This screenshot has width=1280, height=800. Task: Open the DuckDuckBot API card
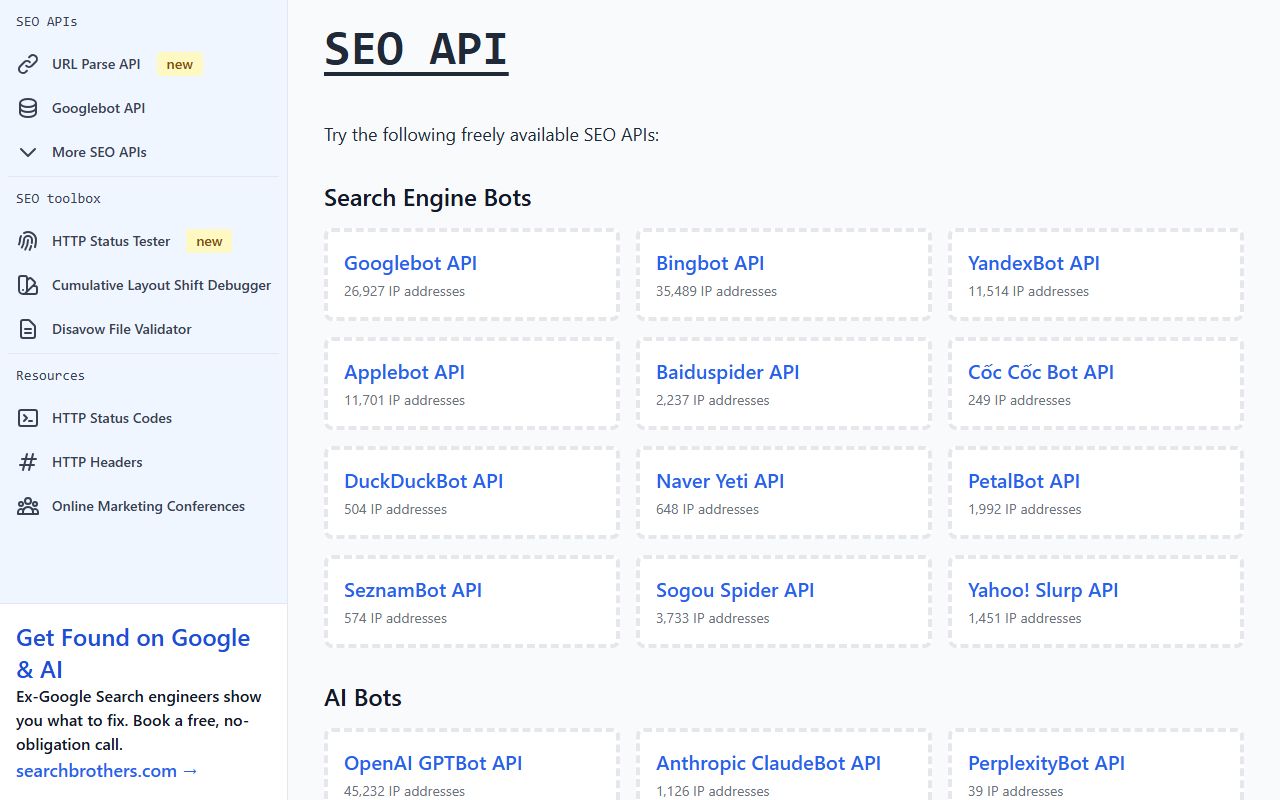[472, 493]
